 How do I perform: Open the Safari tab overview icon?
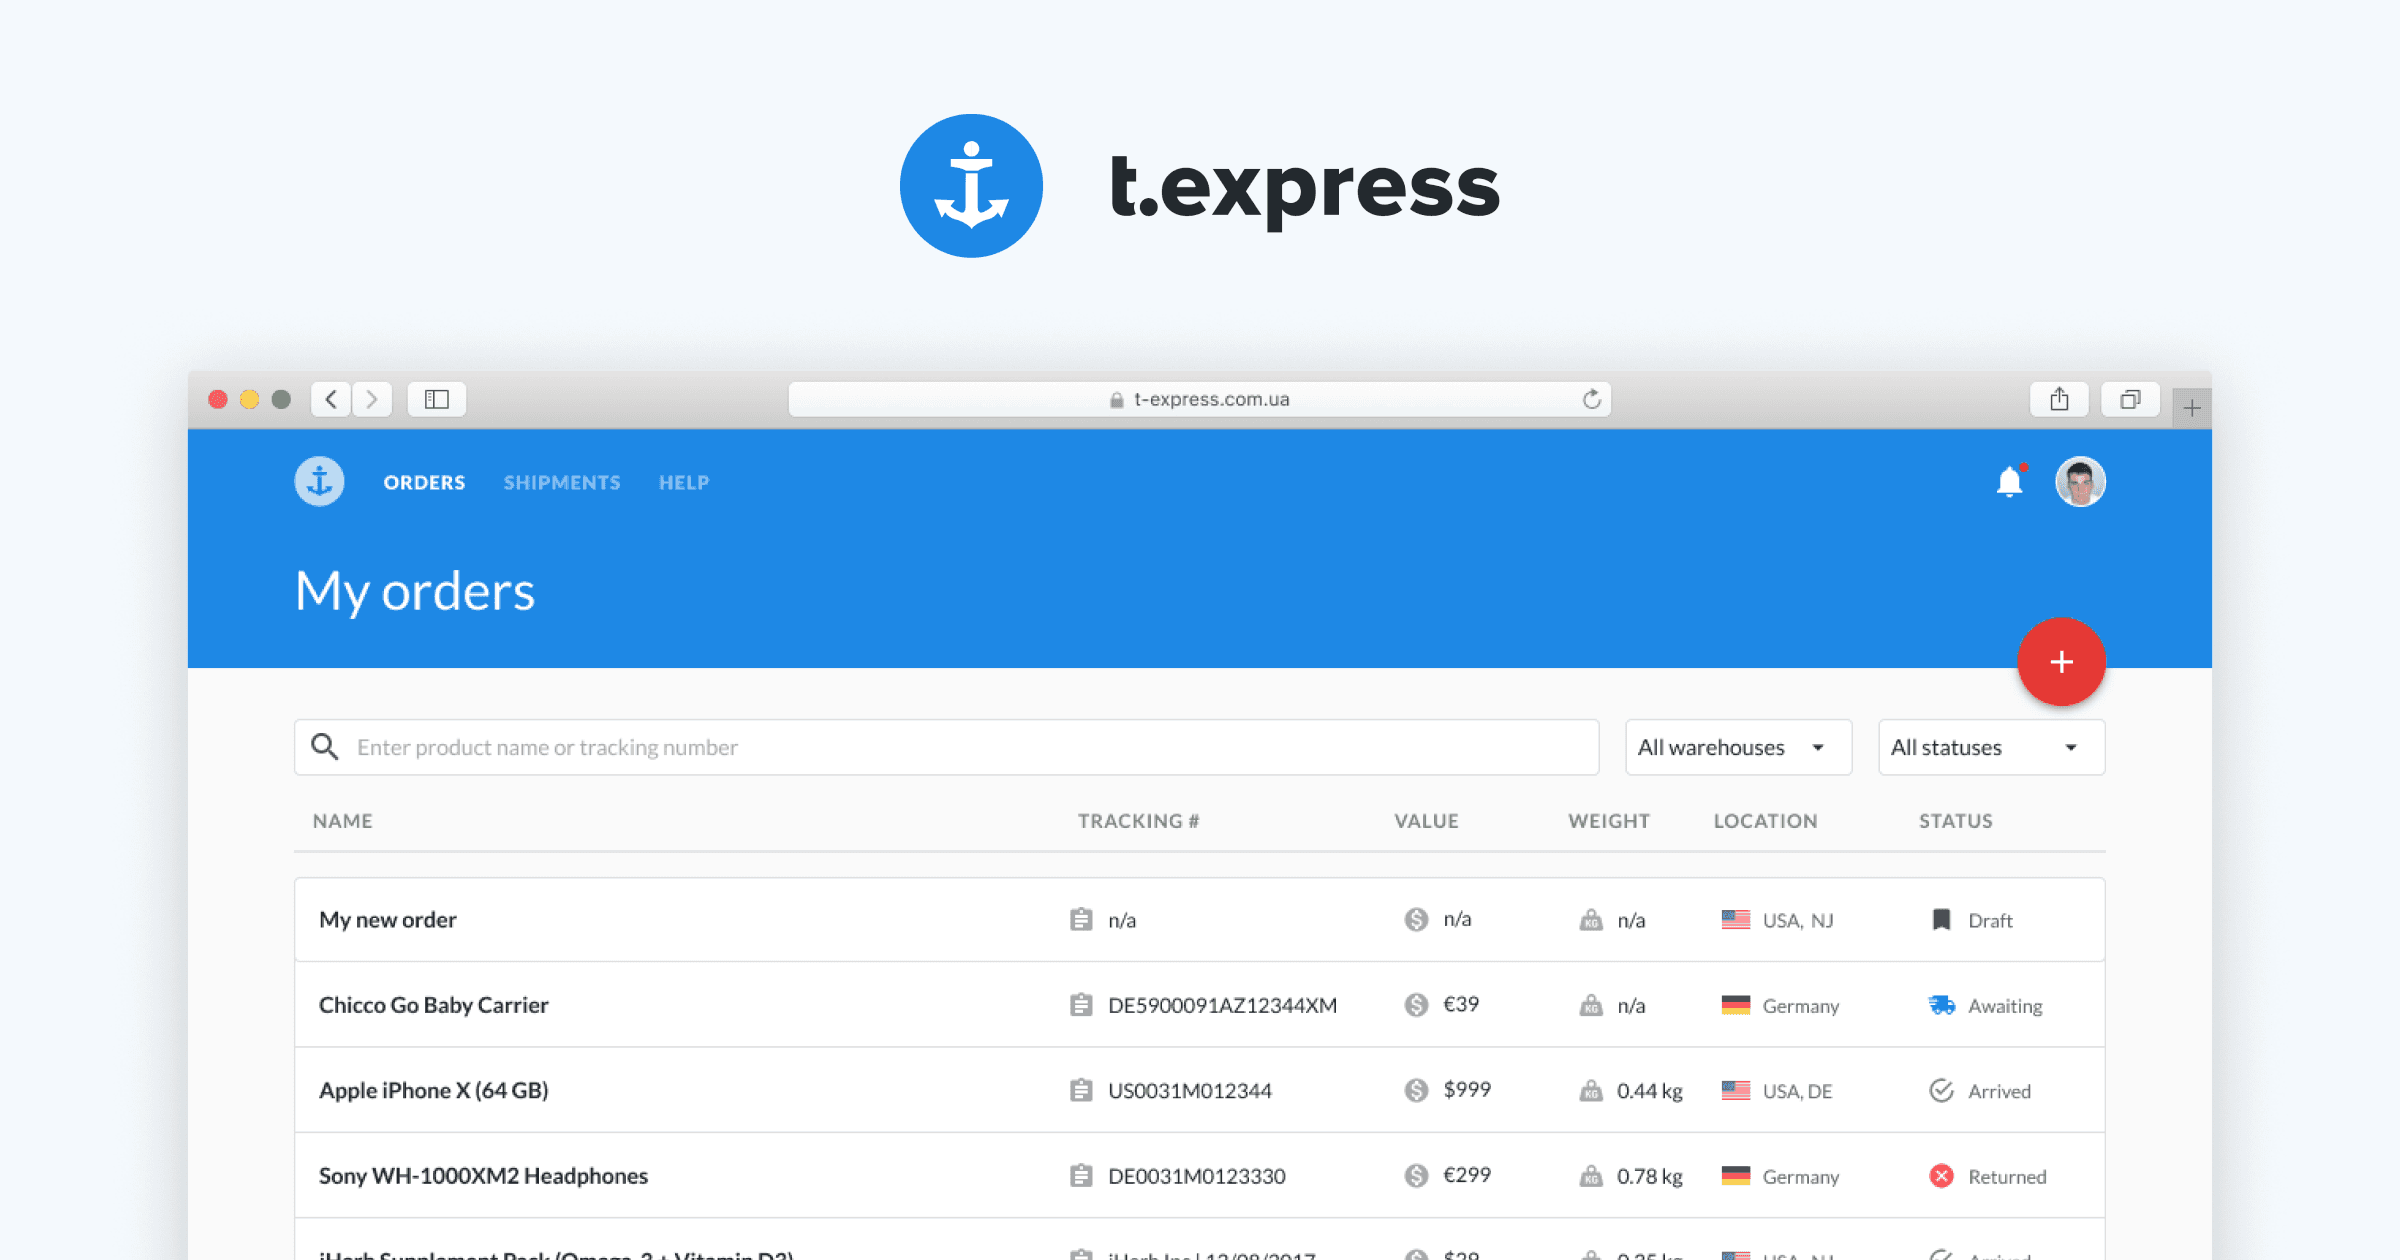(x=2130, y=399)
